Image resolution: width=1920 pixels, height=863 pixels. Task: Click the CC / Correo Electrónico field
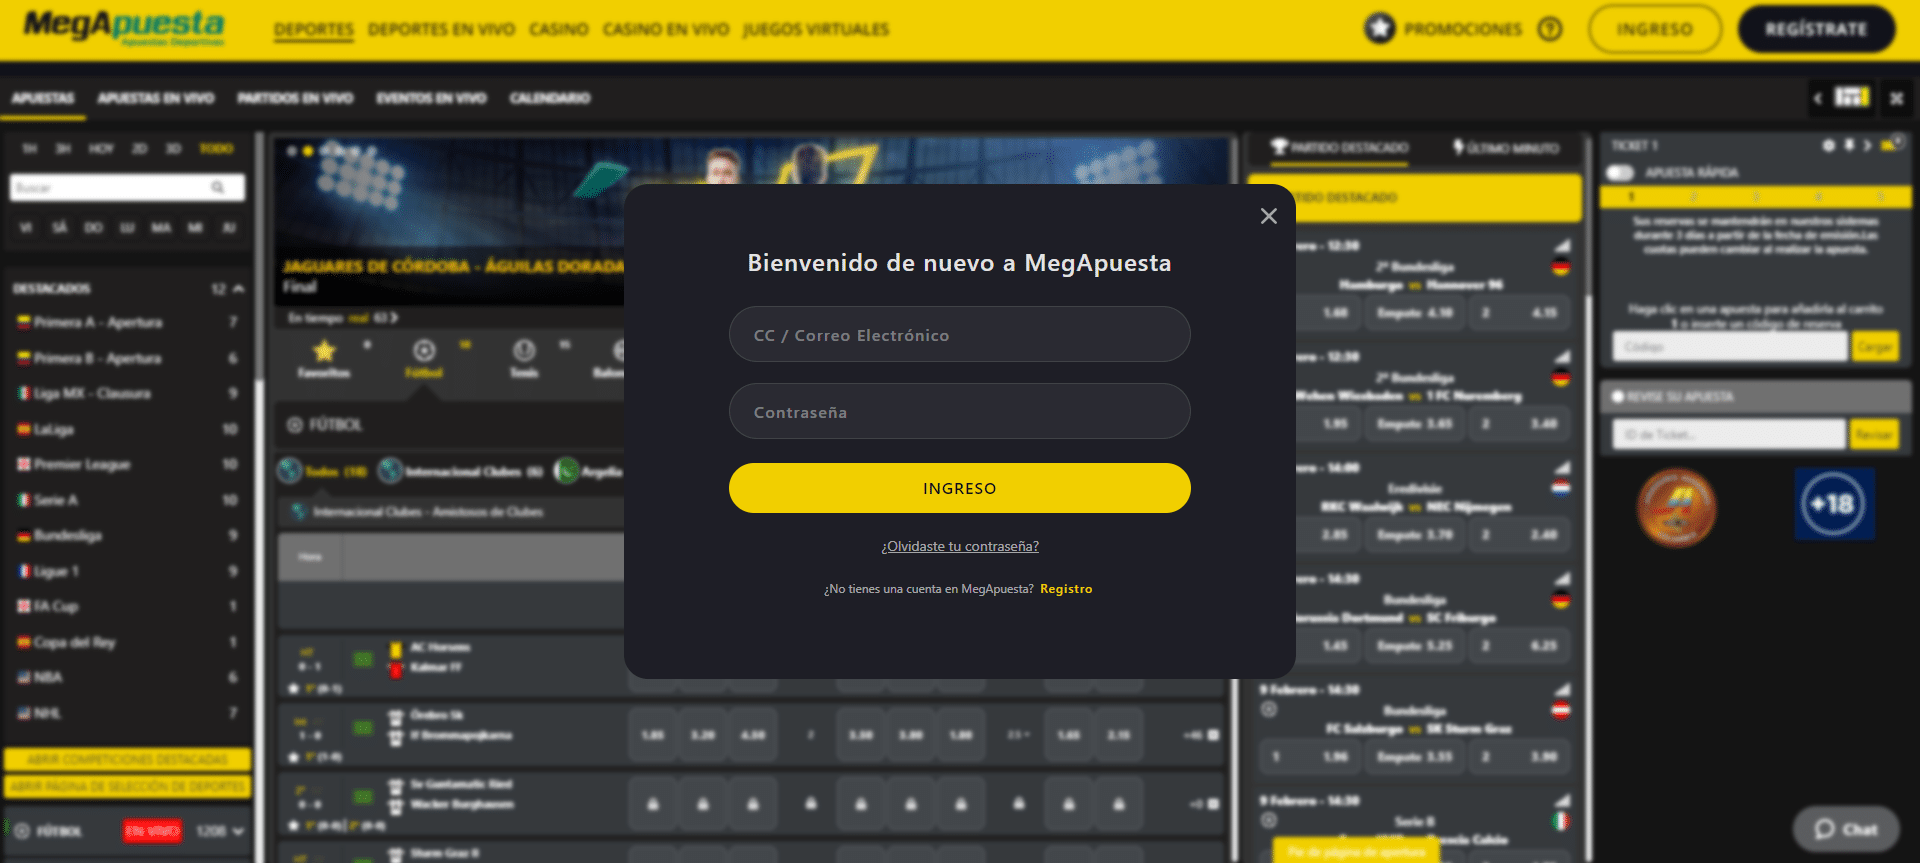click(959, 334)
